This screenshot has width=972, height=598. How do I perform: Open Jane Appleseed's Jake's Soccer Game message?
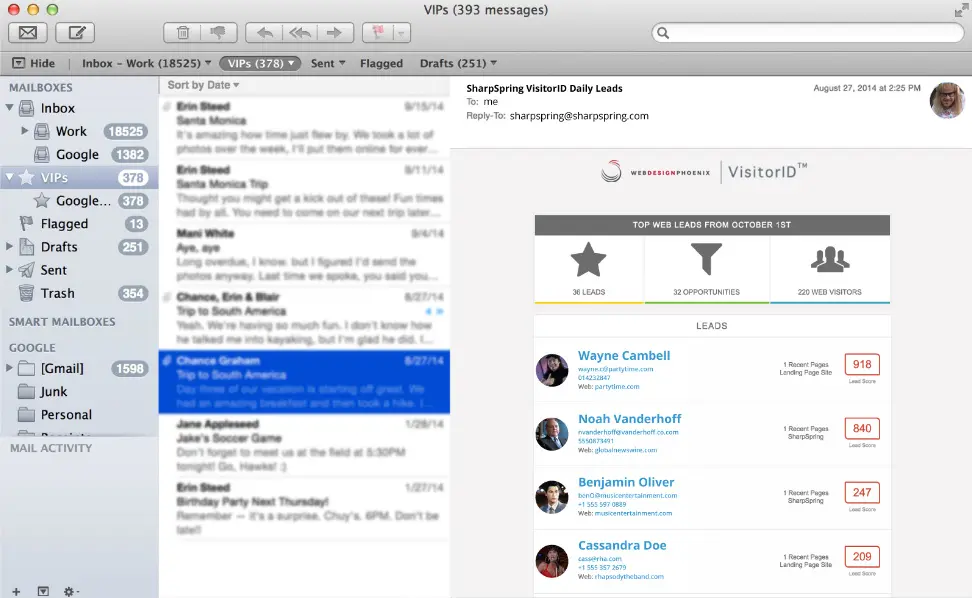click(x=304, y=446)
